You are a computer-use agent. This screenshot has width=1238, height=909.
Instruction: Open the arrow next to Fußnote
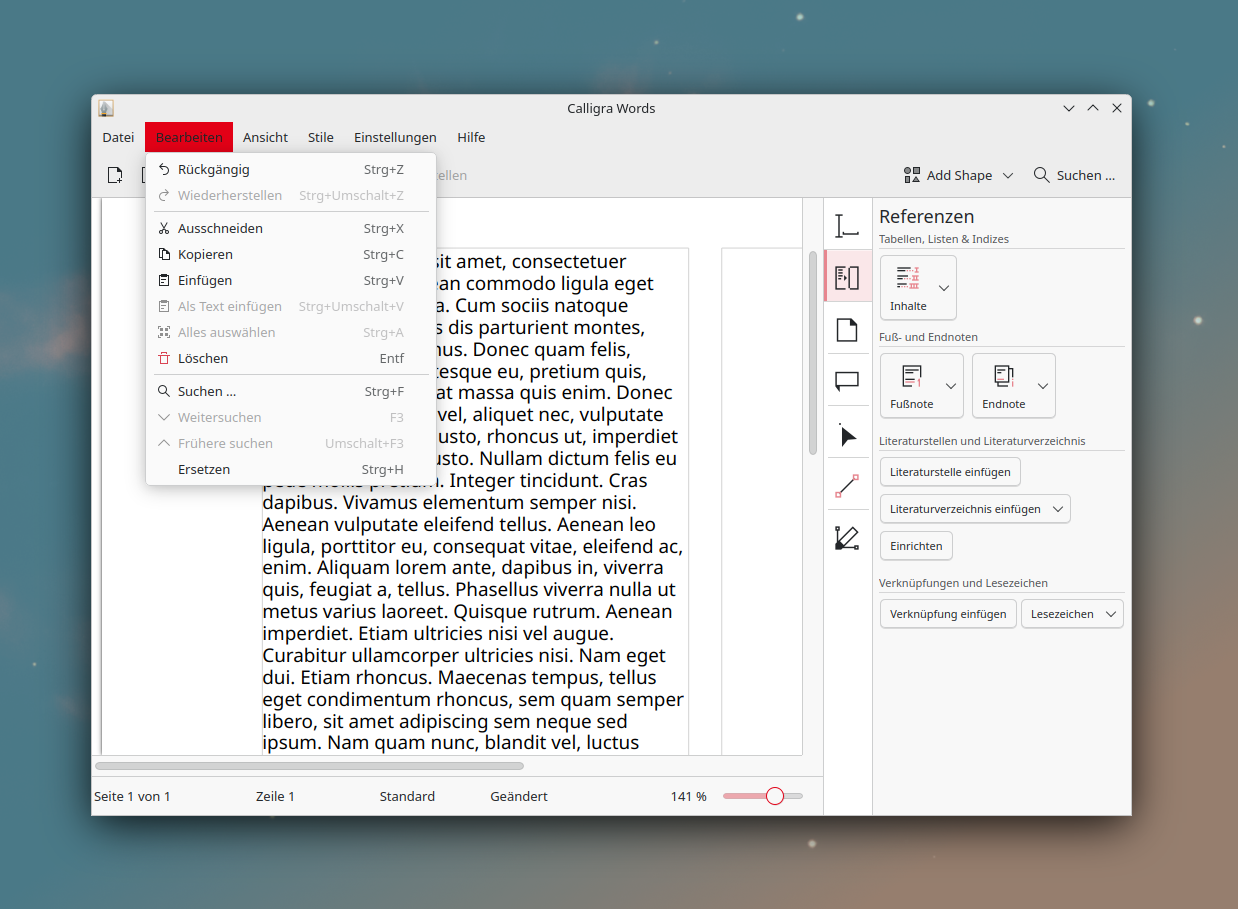951,386
